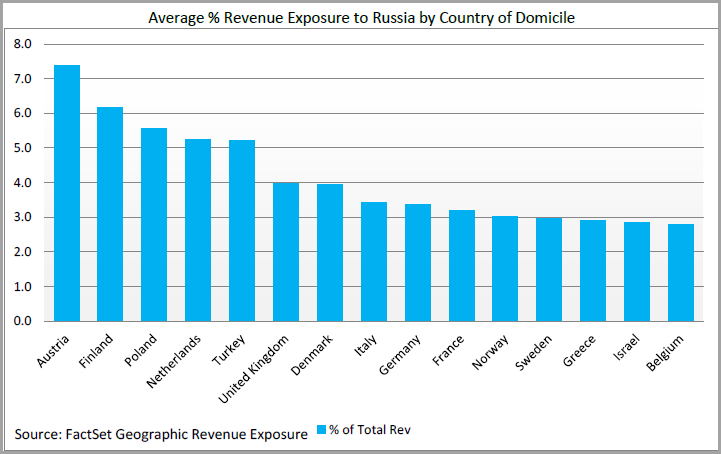Image resolution: width=721 pixels, height=454 pixels.
Task: Click the Belgium bar
Action: click(681, 272)
